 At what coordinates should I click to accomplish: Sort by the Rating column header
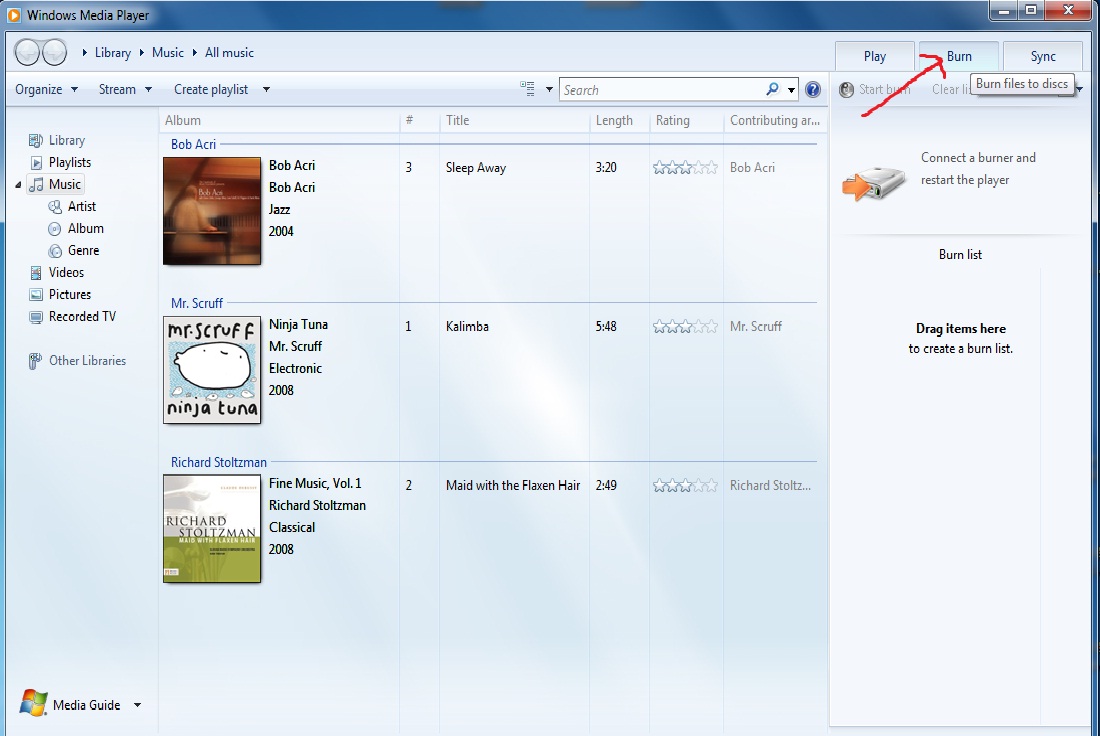click(x=687, y=120)
